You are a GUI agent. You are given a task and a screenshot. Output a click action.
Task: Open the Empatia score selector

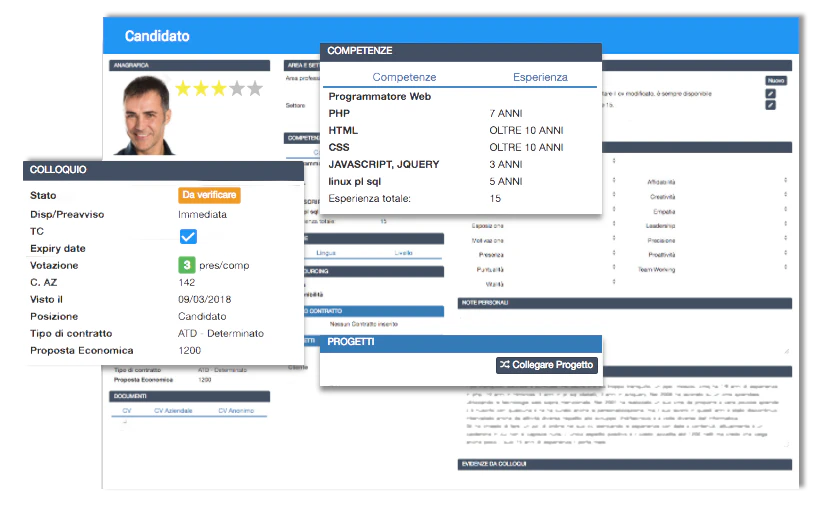pos(785,209)
